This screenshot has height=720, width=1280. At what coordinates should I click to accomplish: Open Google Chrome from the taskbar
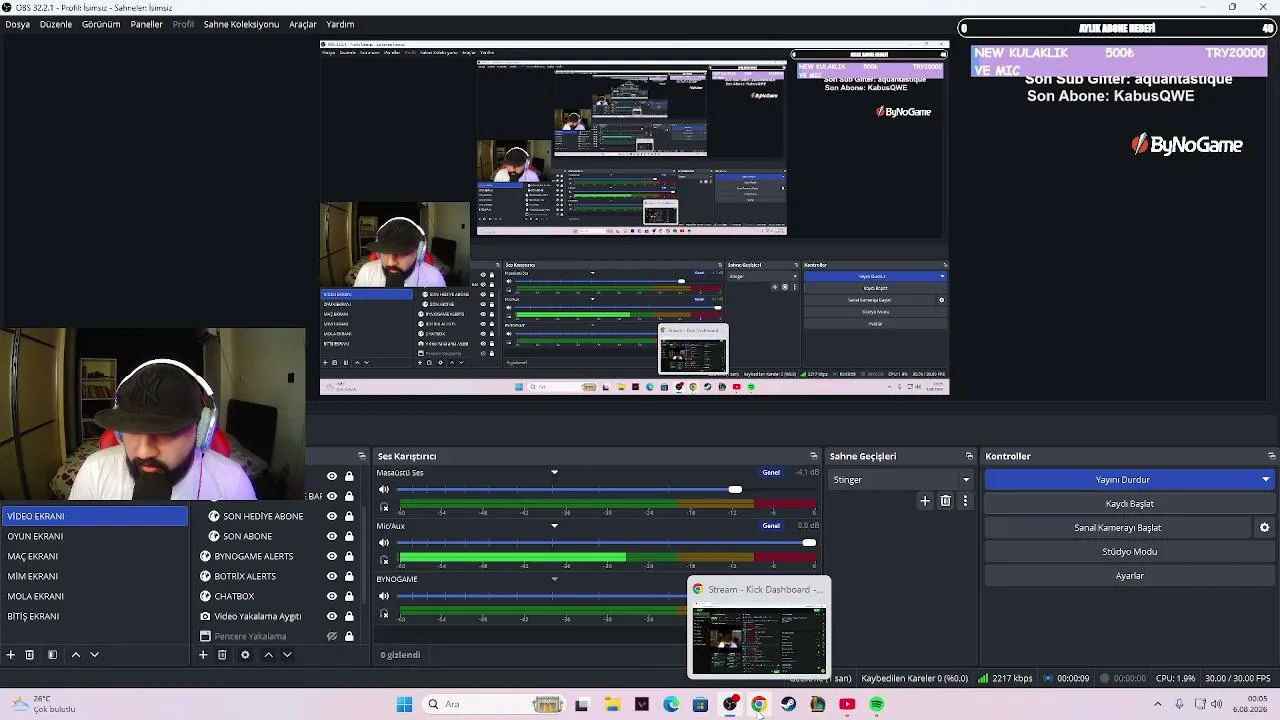pyautogui.click(x=759, y=704)
